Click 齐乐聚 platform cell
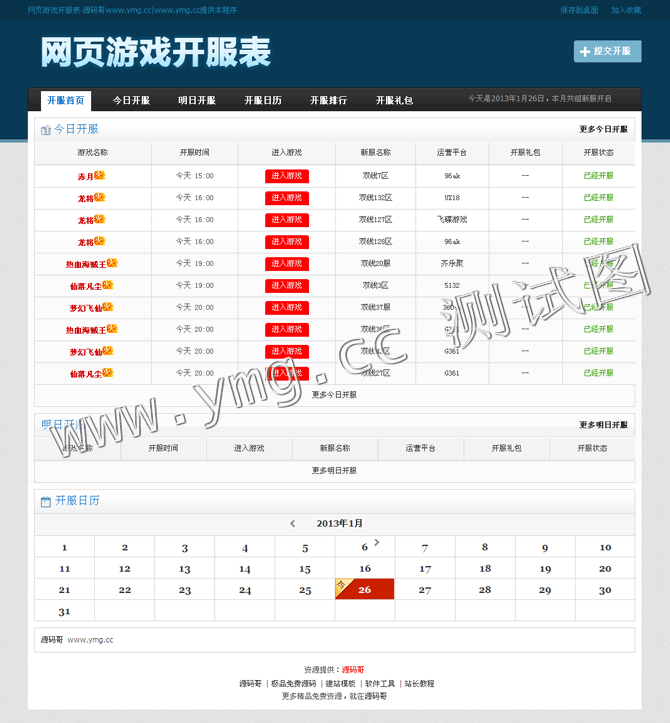 point(452,263)
